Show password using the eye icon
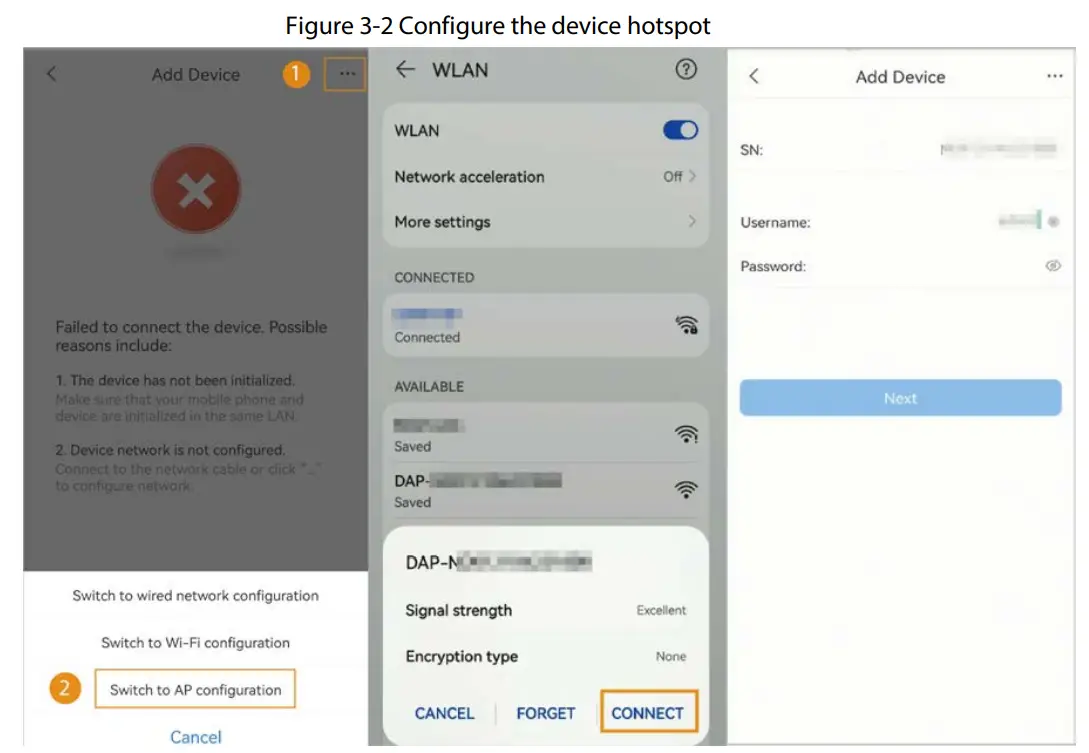This screenshot has height=753, width=1089. [x=1053, y=266]
